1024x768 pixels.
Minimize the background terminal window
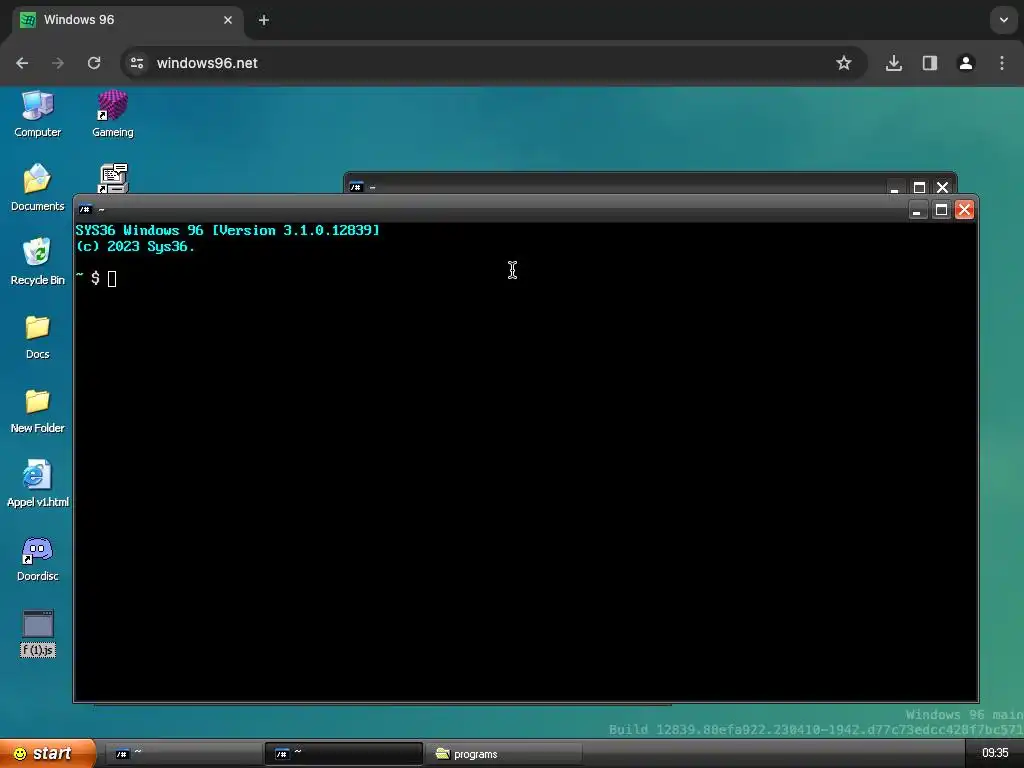coord(894,188)
